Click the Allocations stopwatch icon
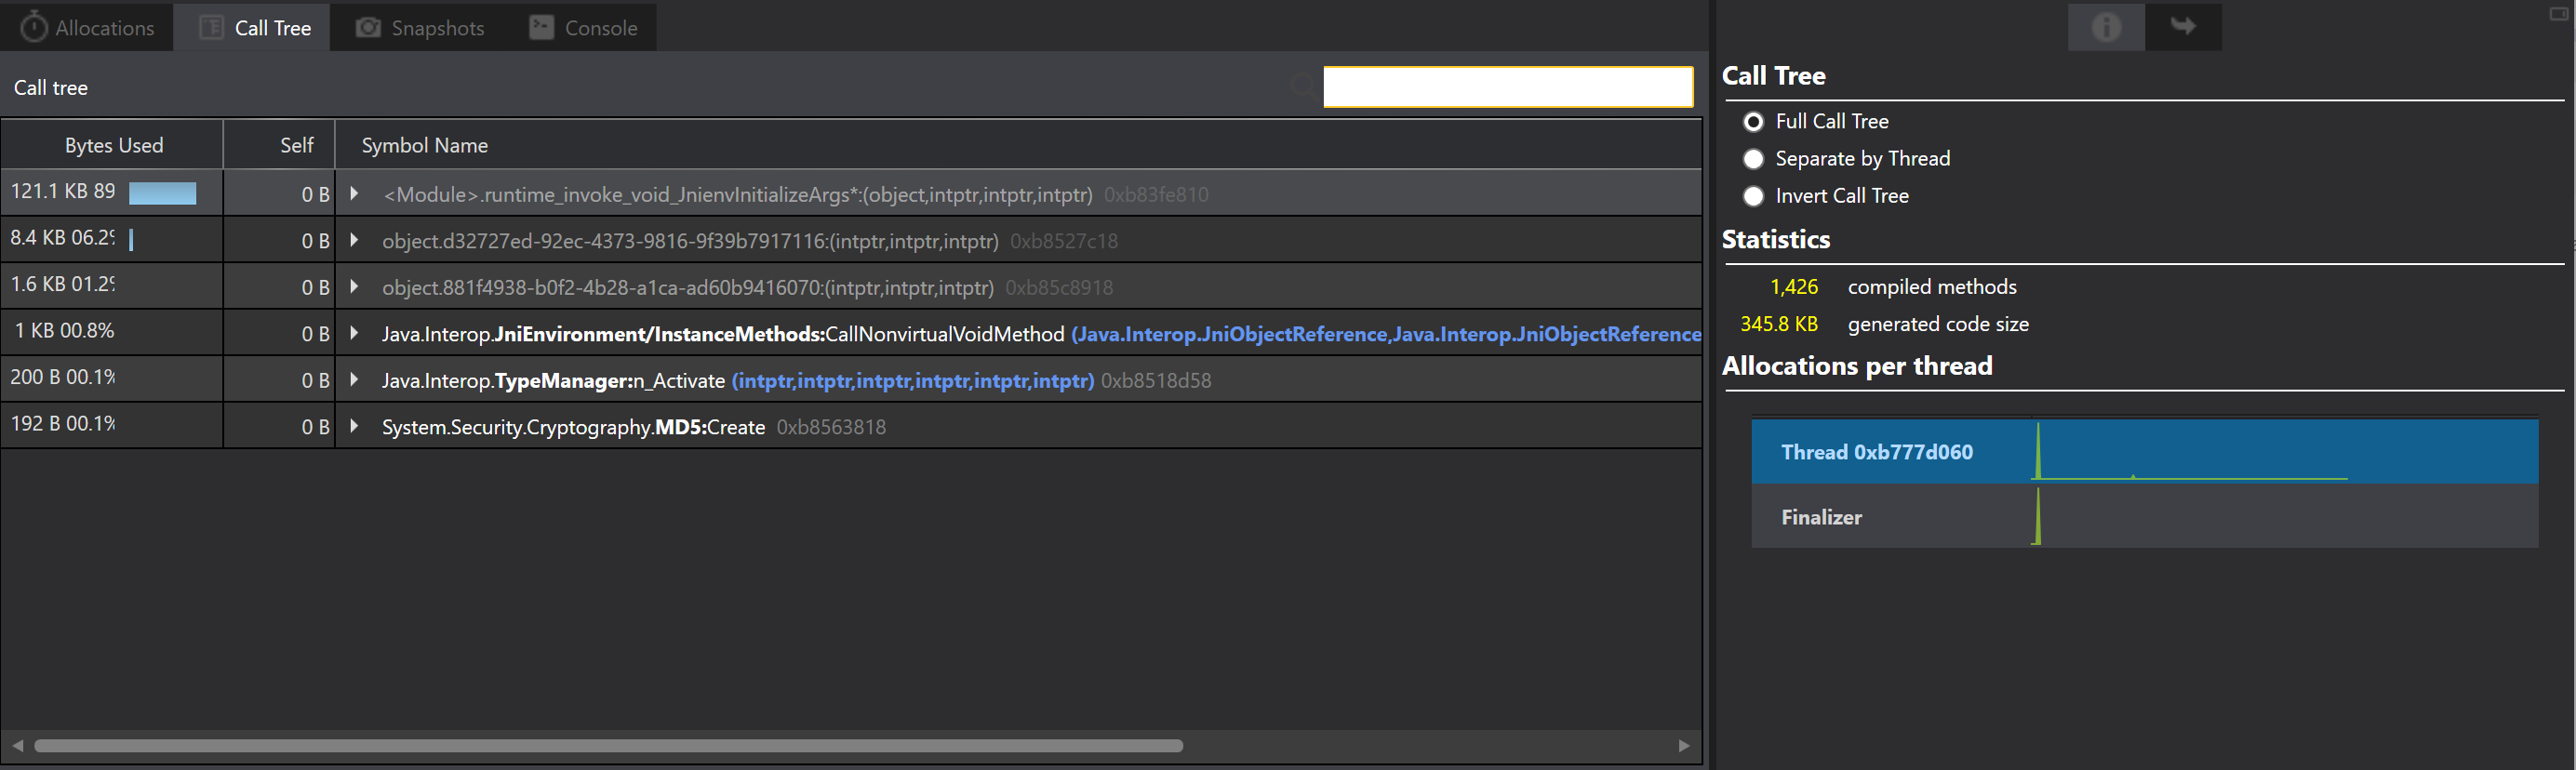2576x770 pixels. [x=34, y=27]
